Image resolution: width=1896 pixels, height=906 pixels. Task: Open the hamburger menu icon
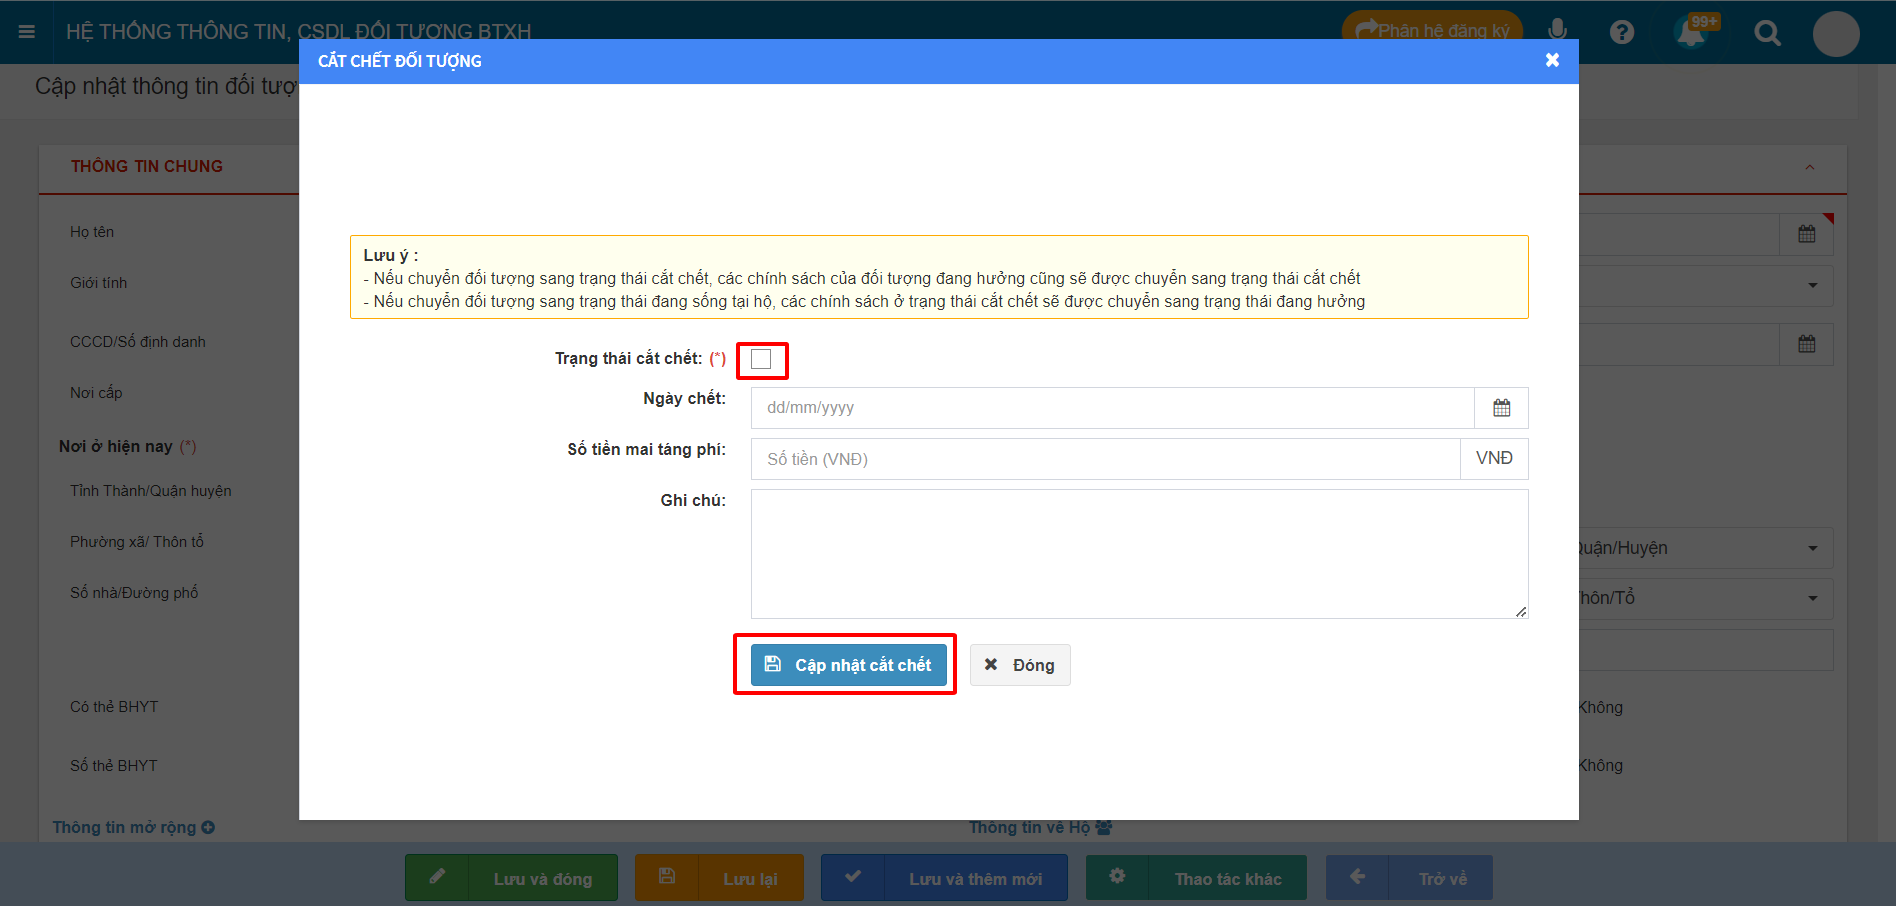[27, 32]
